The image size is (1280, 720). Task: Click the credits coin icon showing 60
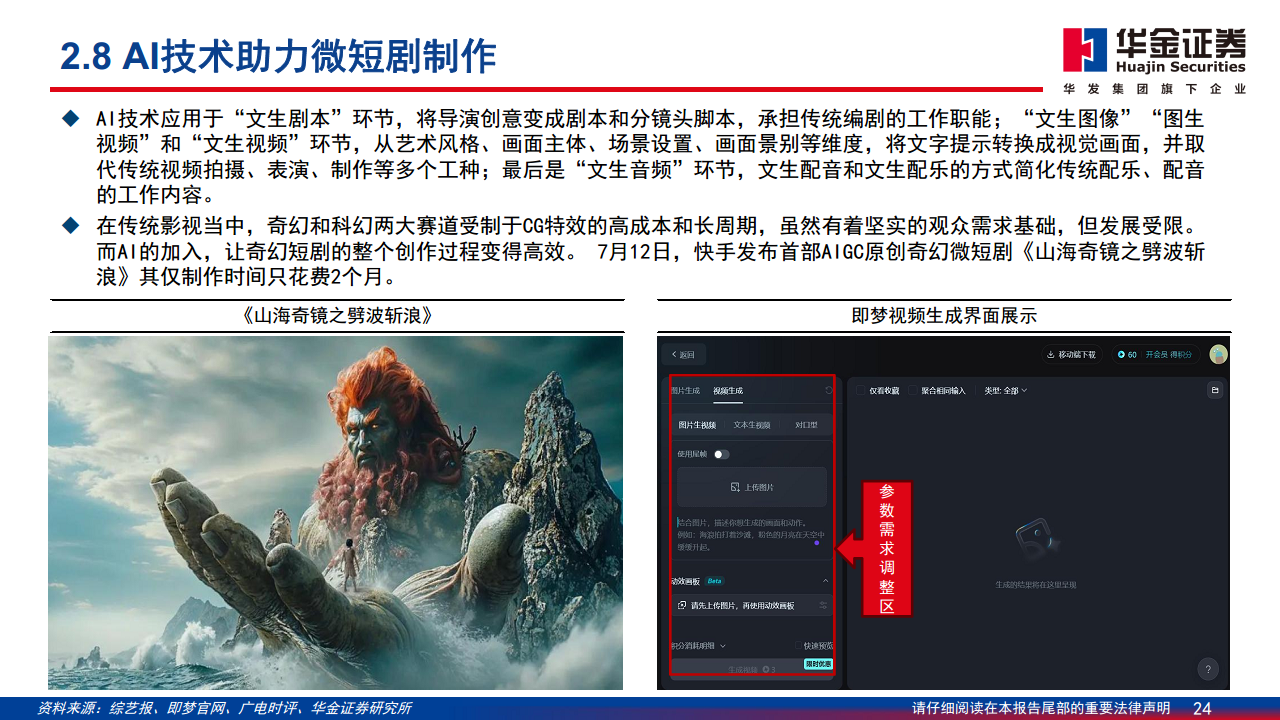coord(1121,355)
